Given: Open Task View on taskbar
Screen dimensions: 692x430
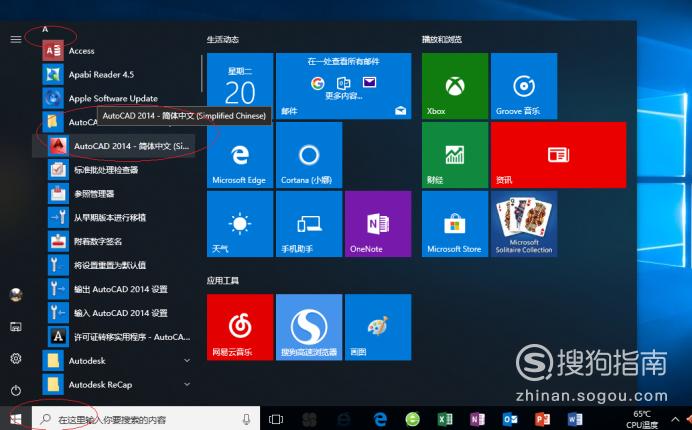Looking at the screenshot, I should tap(276, 419).
